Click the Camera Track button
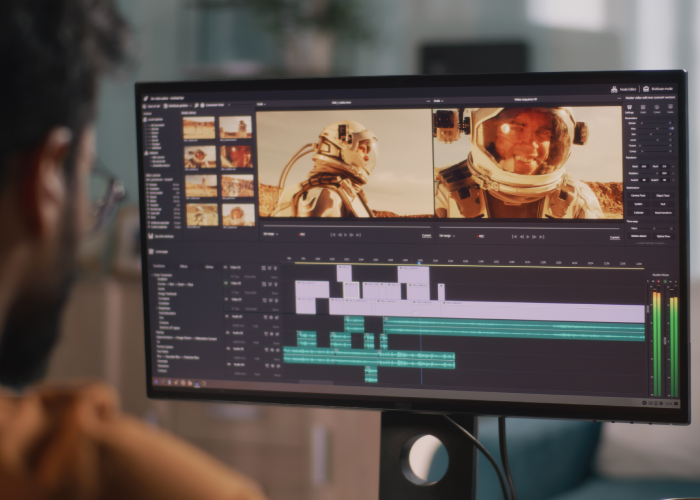This screenshot has width=700, height=500. (638, 196)
